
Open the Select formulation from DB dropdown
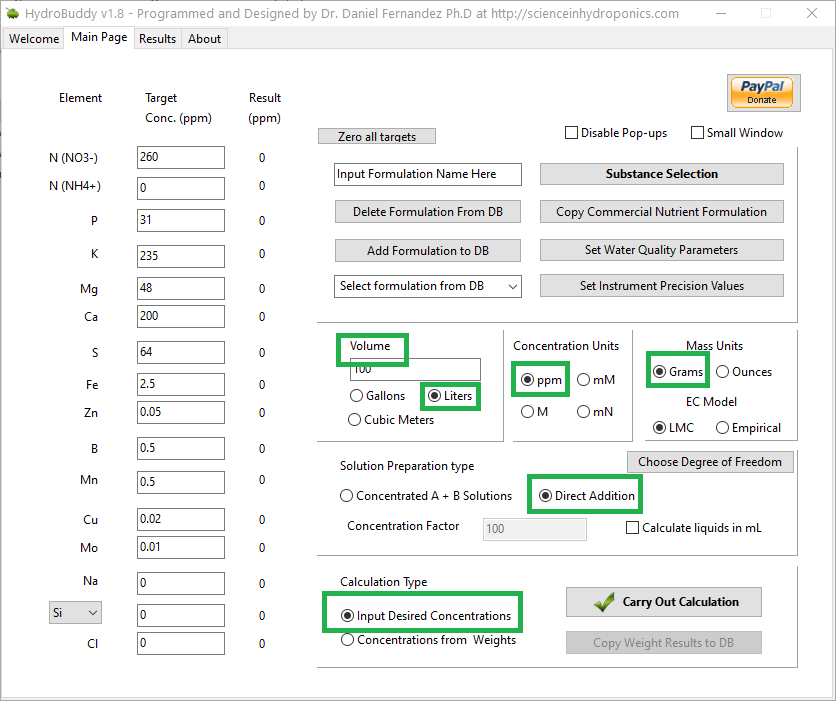[428, 286]
